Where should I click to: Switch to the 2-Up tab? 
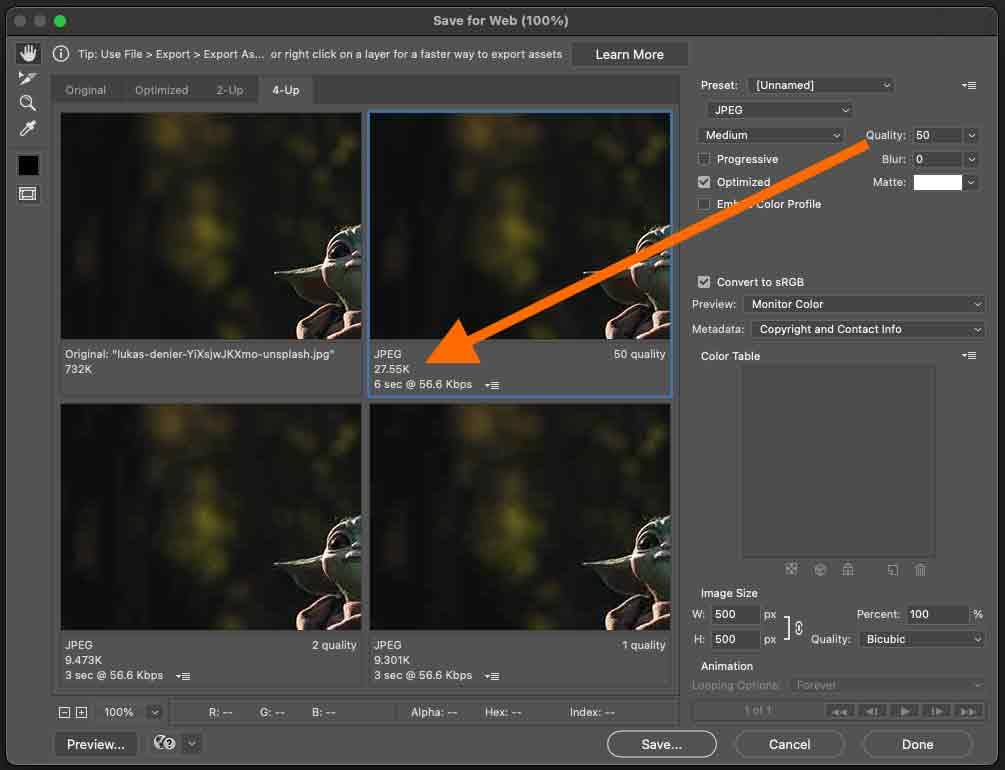[x=229, y=90]
